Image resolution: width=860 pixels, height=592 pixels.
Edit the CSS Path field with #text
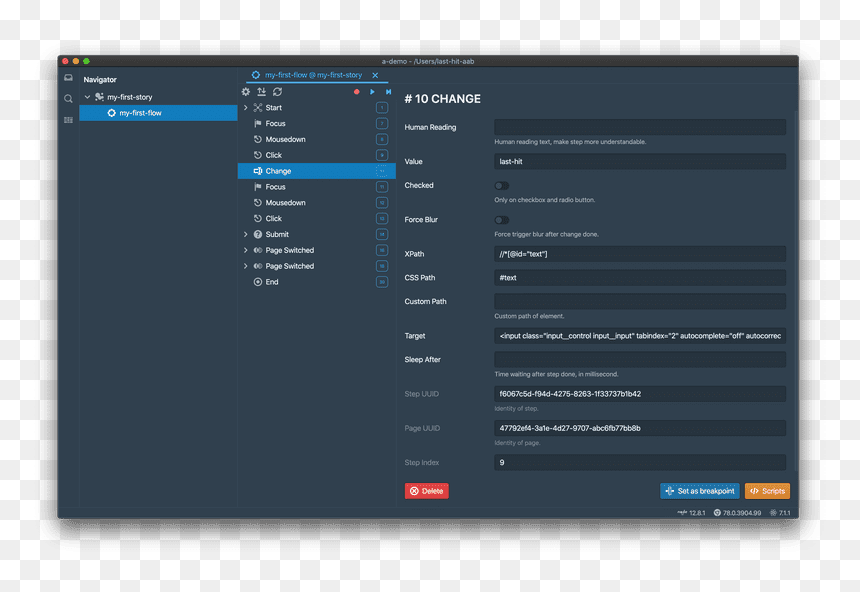640,278
